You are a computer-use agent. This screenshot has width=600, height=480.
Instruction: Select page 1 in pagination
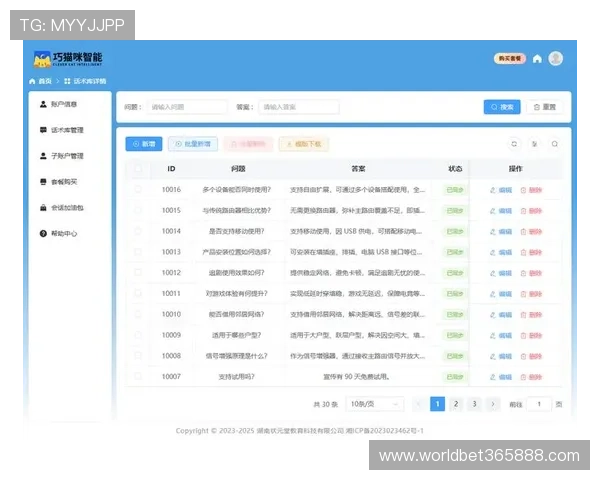[437, 404]
